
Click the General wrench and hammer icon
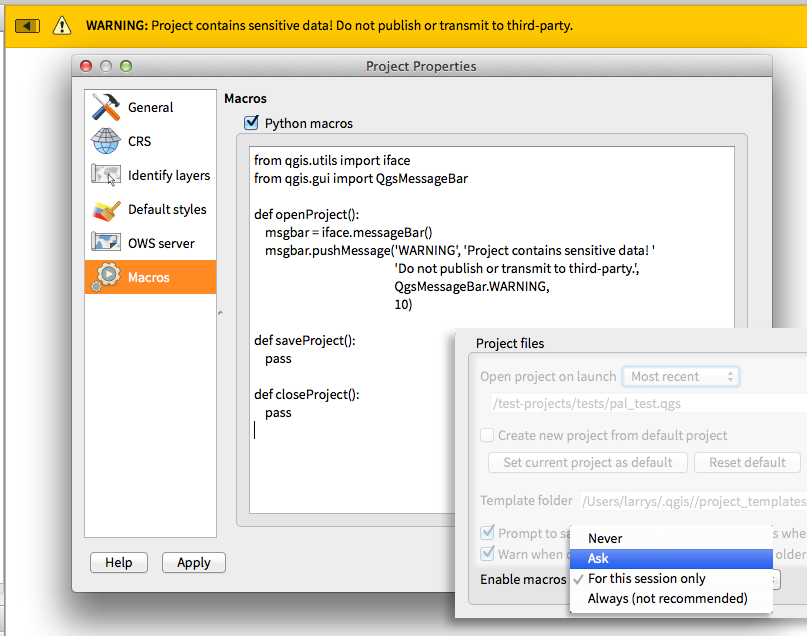point(106,107)
